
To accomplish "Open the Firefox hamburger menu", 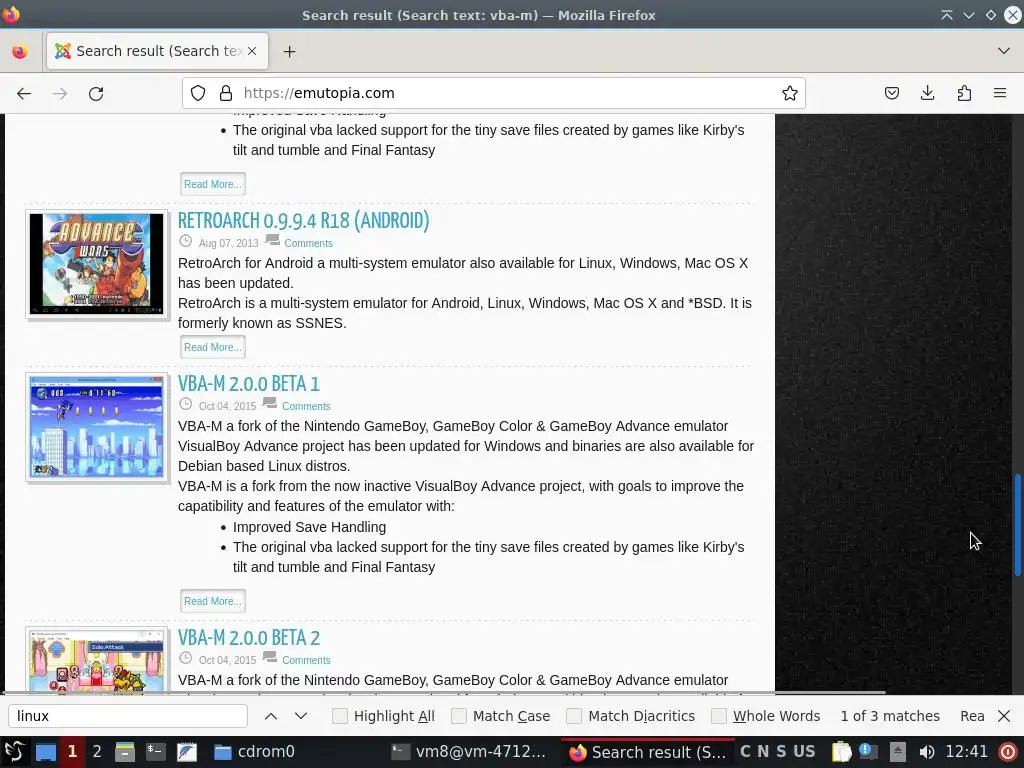I will click(x=1000, y=93).
